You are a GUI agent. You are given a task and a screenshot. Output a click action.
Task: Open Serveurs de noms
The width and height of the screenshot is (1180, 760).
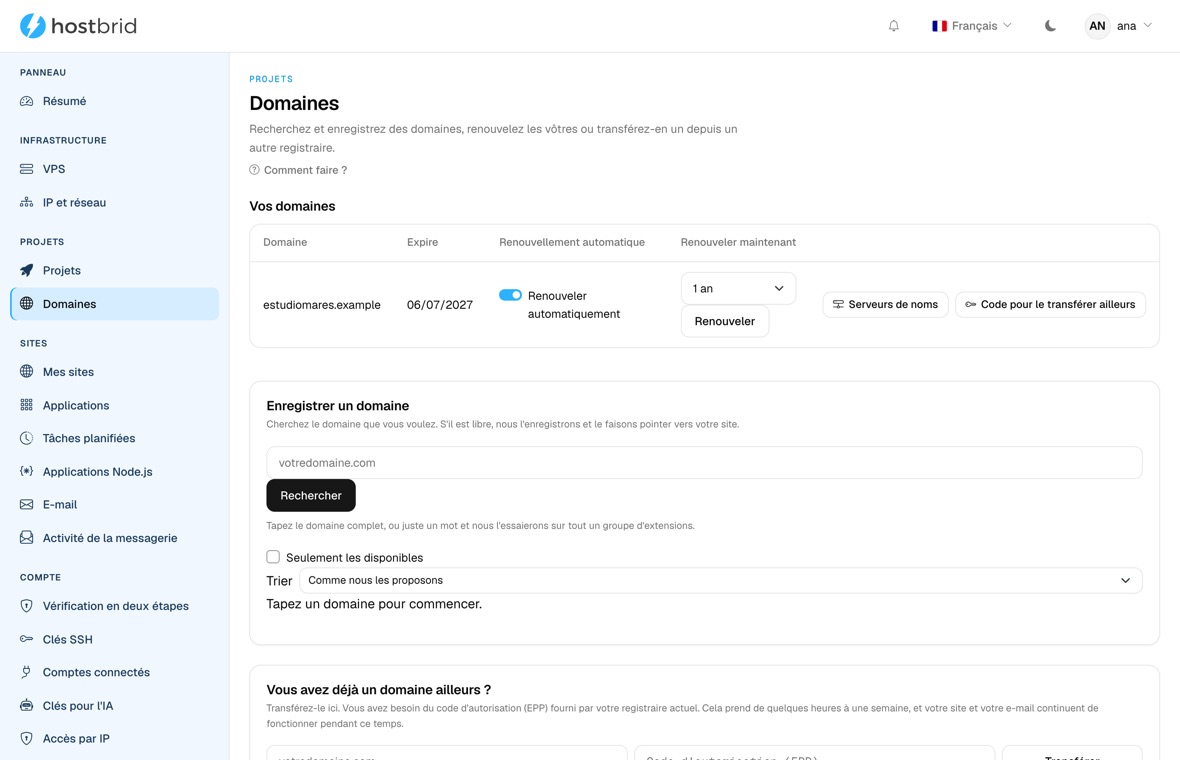click(x=885, y=305)
